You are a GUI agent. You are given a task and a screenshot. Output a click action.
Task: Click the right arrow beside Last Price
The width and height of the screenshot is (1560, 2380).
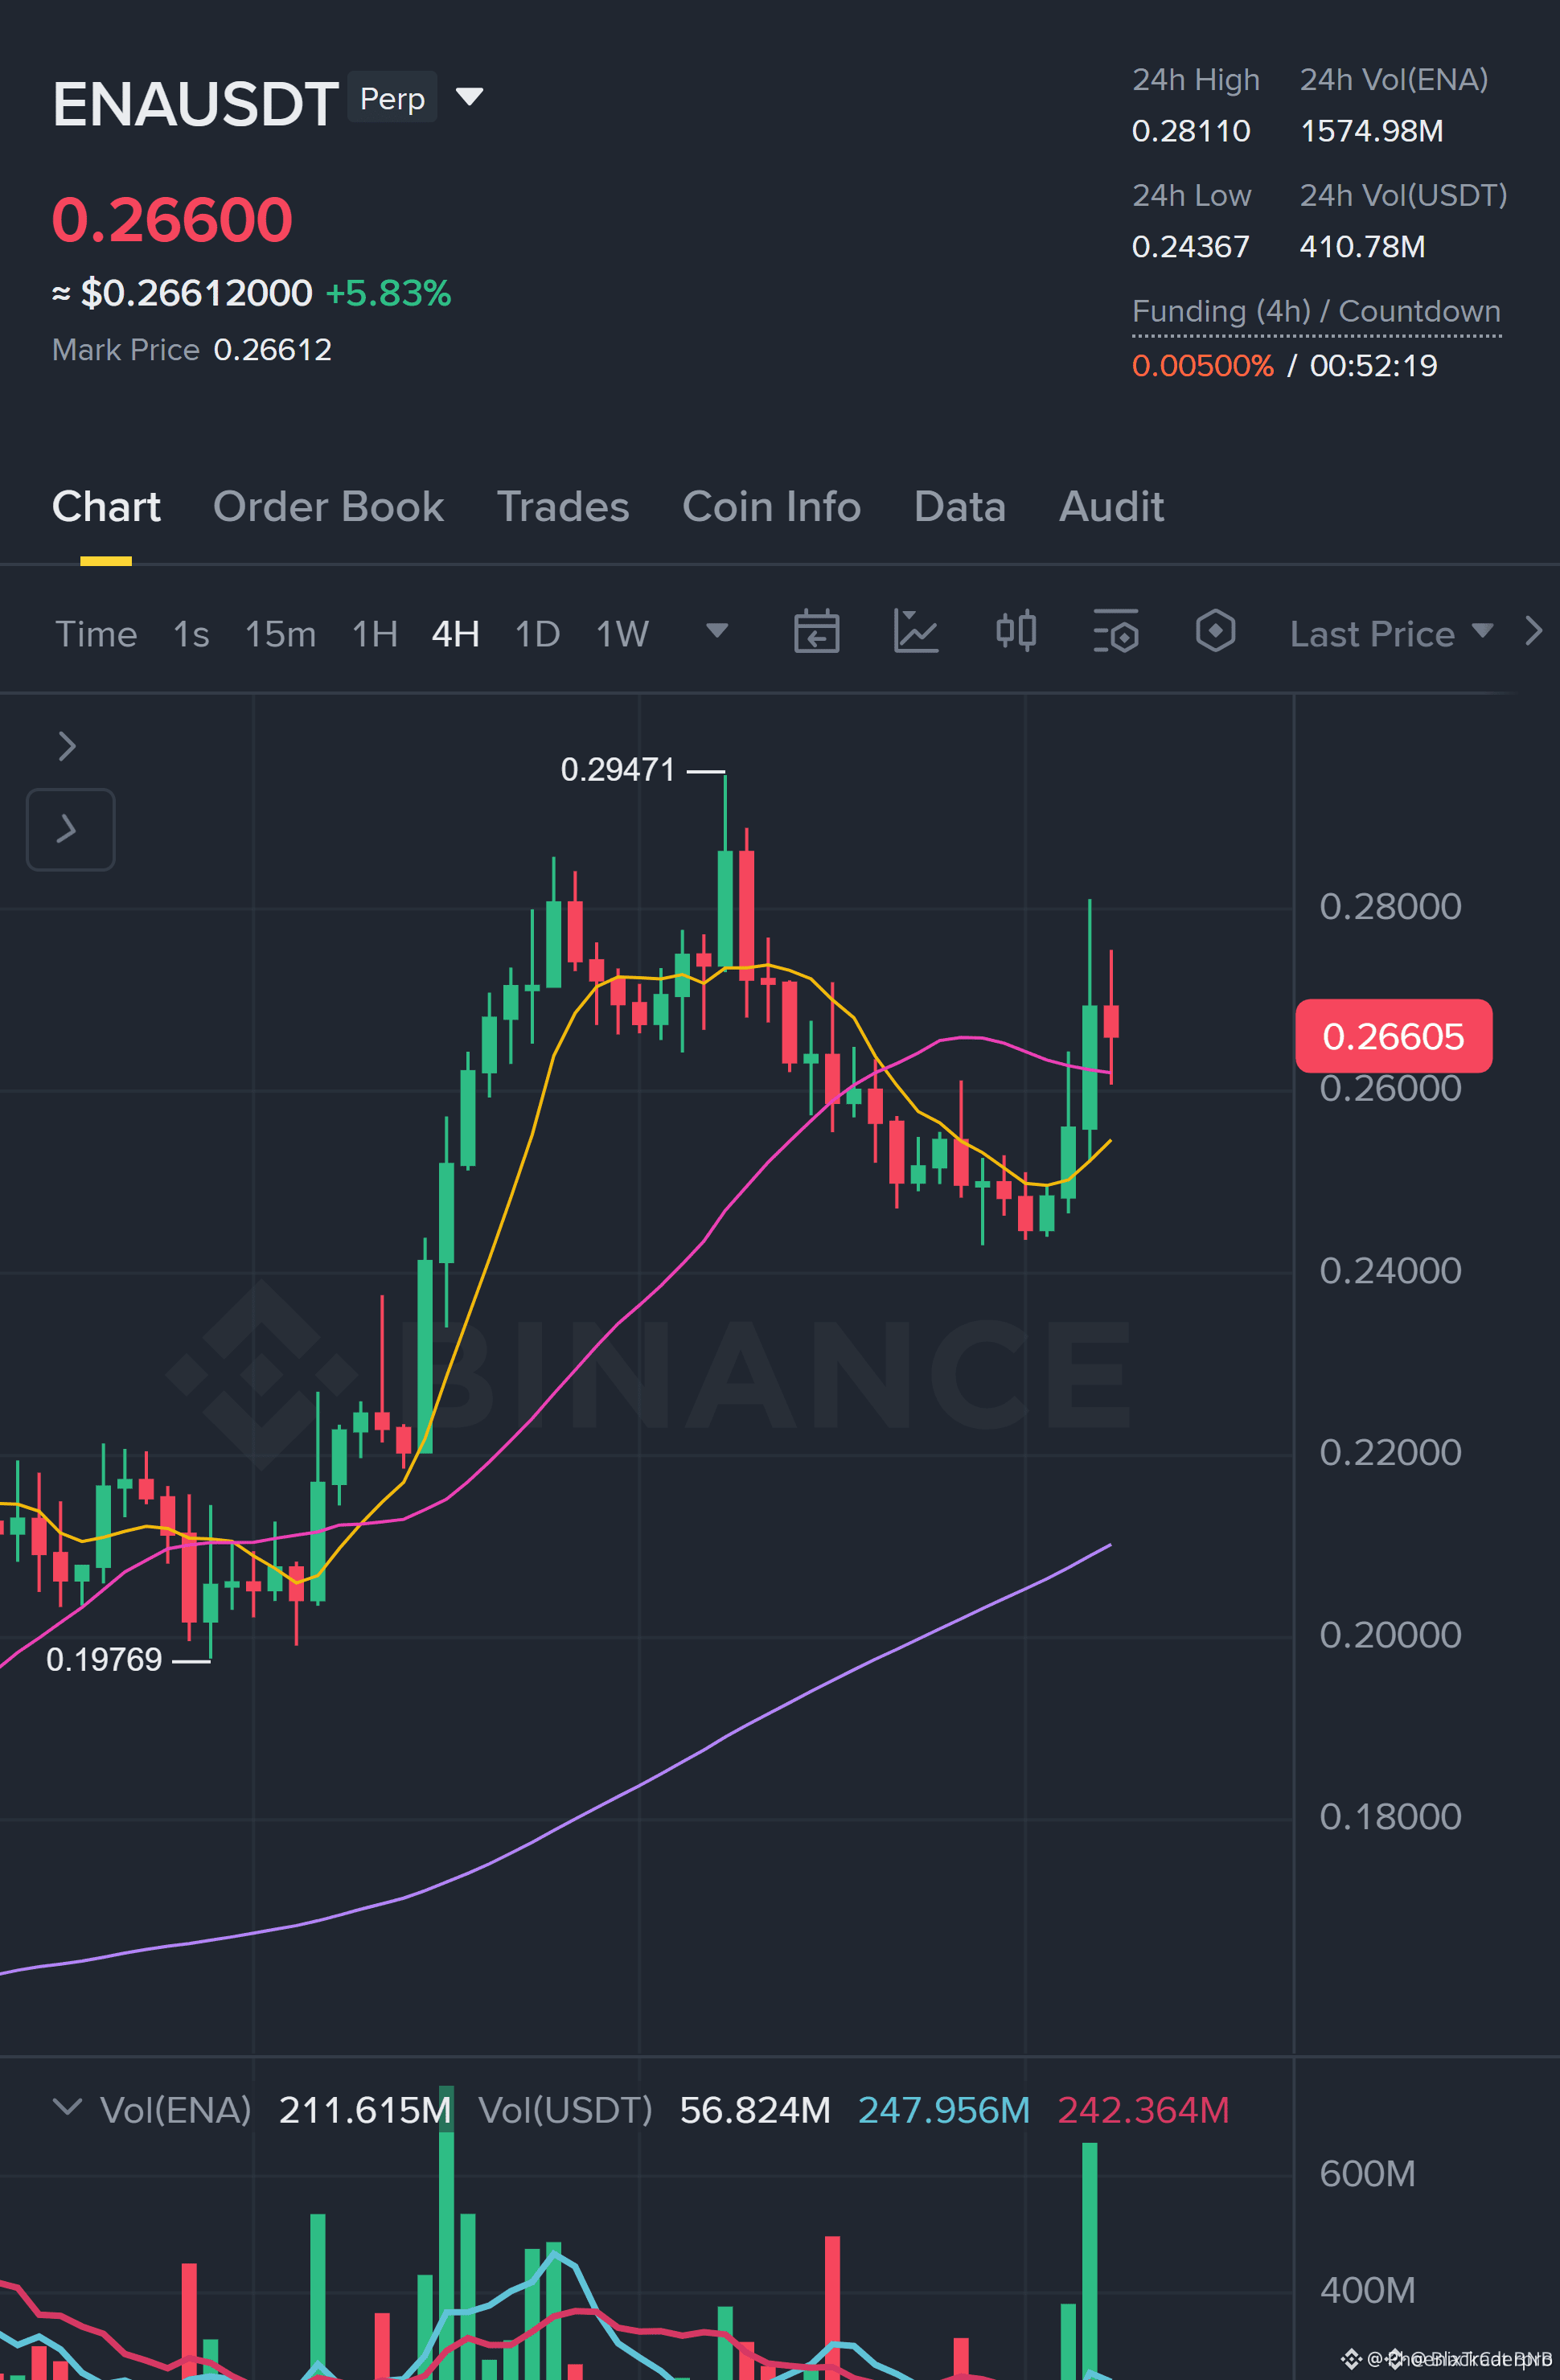pyautogui.click(x=1533, y=631)
